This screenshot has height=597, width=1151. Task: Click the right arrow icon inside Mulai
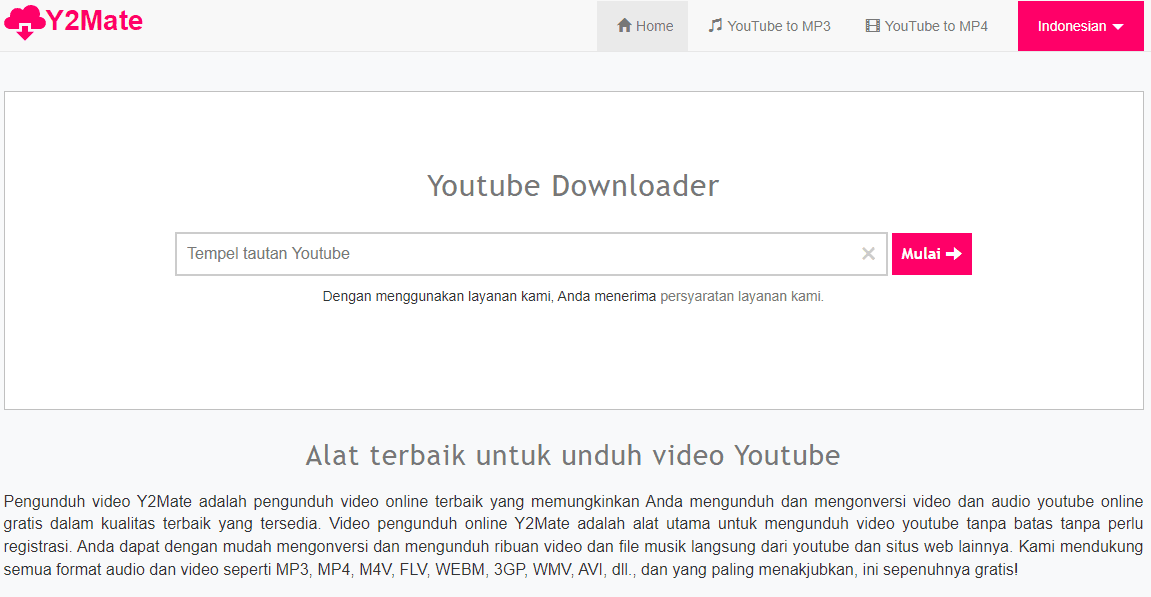(x=954, y=254)
